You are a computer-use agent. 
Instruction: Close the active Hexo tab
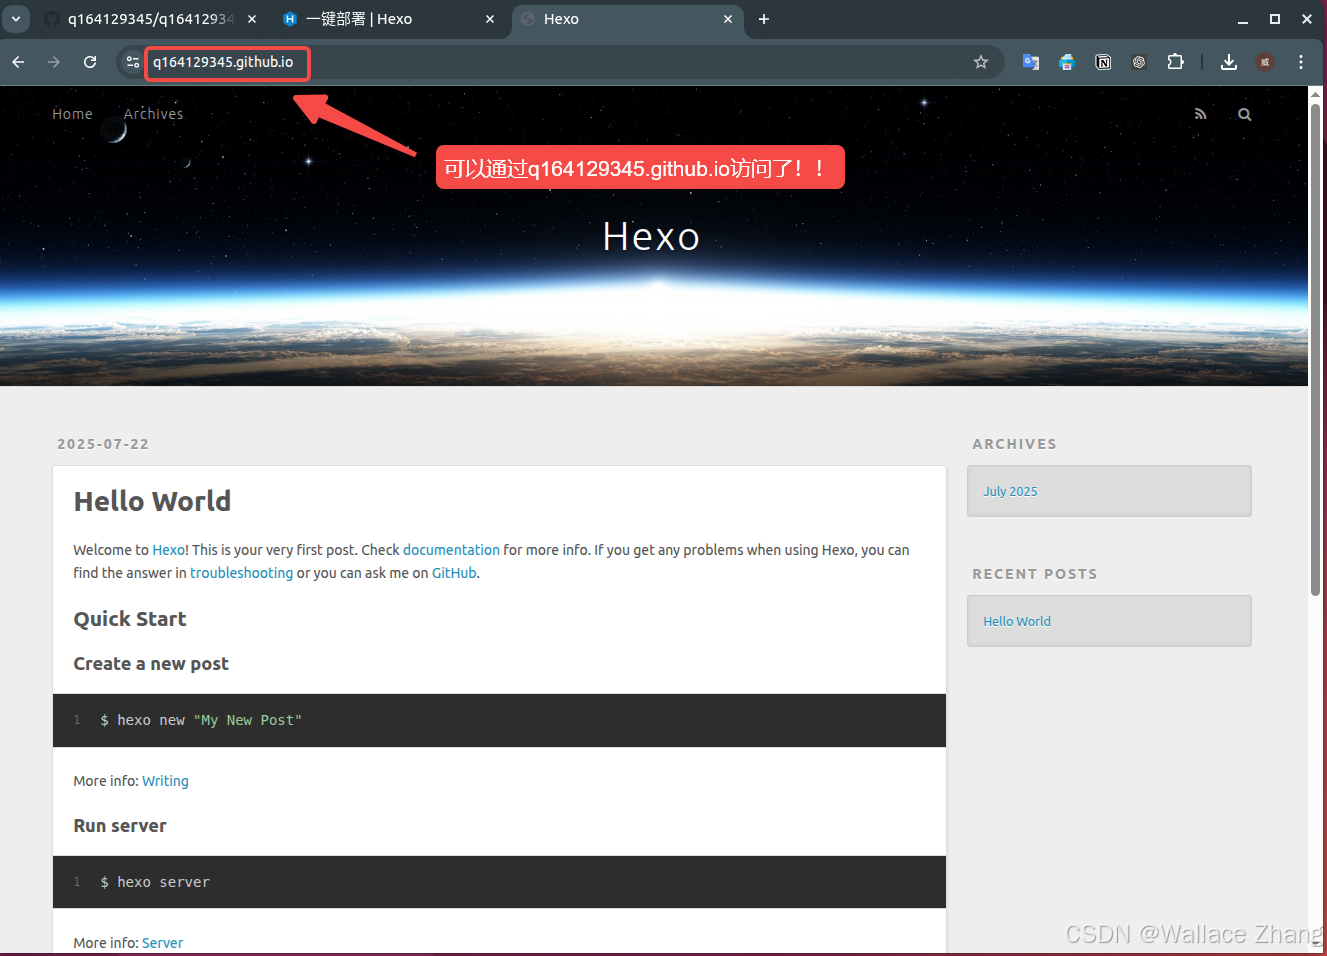(728, 19)
